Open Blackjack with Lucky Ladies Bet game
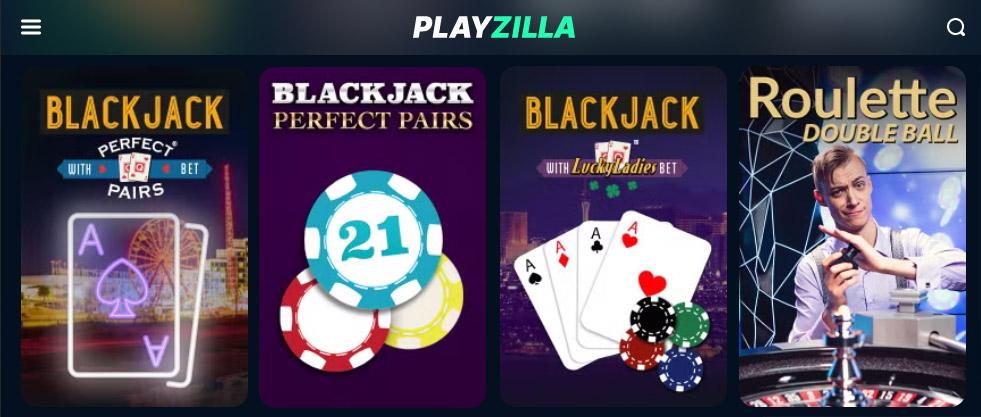The height and width of the screenshot is (417, 981). 613,237
